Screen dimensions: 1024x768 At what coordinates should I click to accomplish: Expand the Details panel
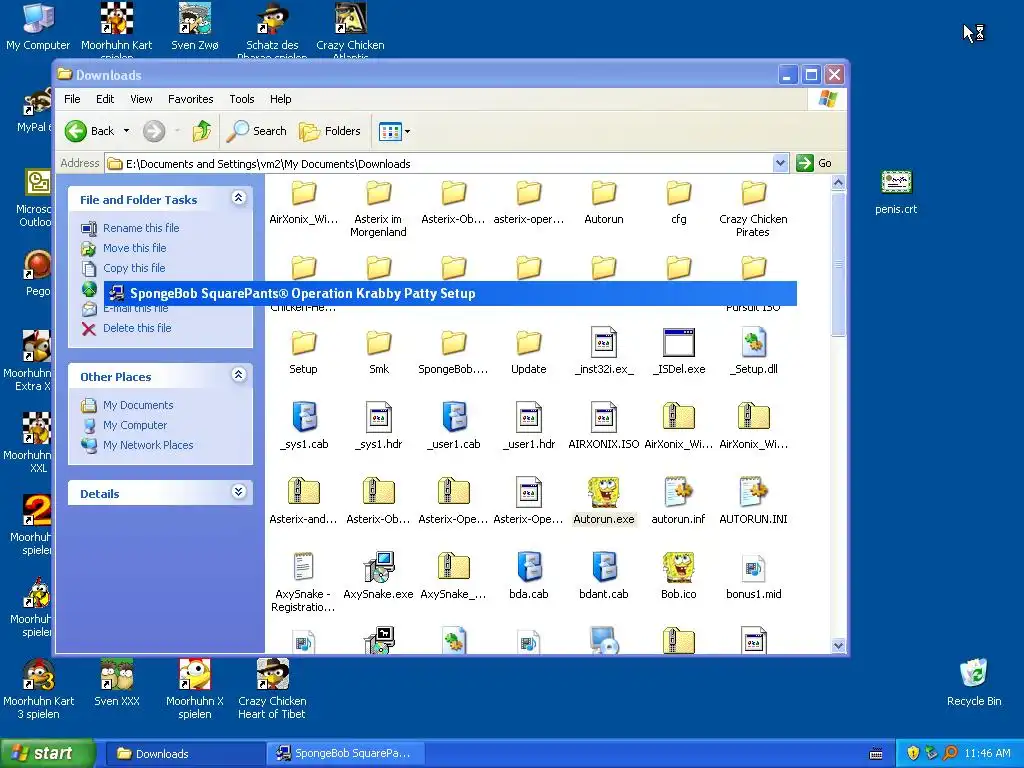(239, 492)
